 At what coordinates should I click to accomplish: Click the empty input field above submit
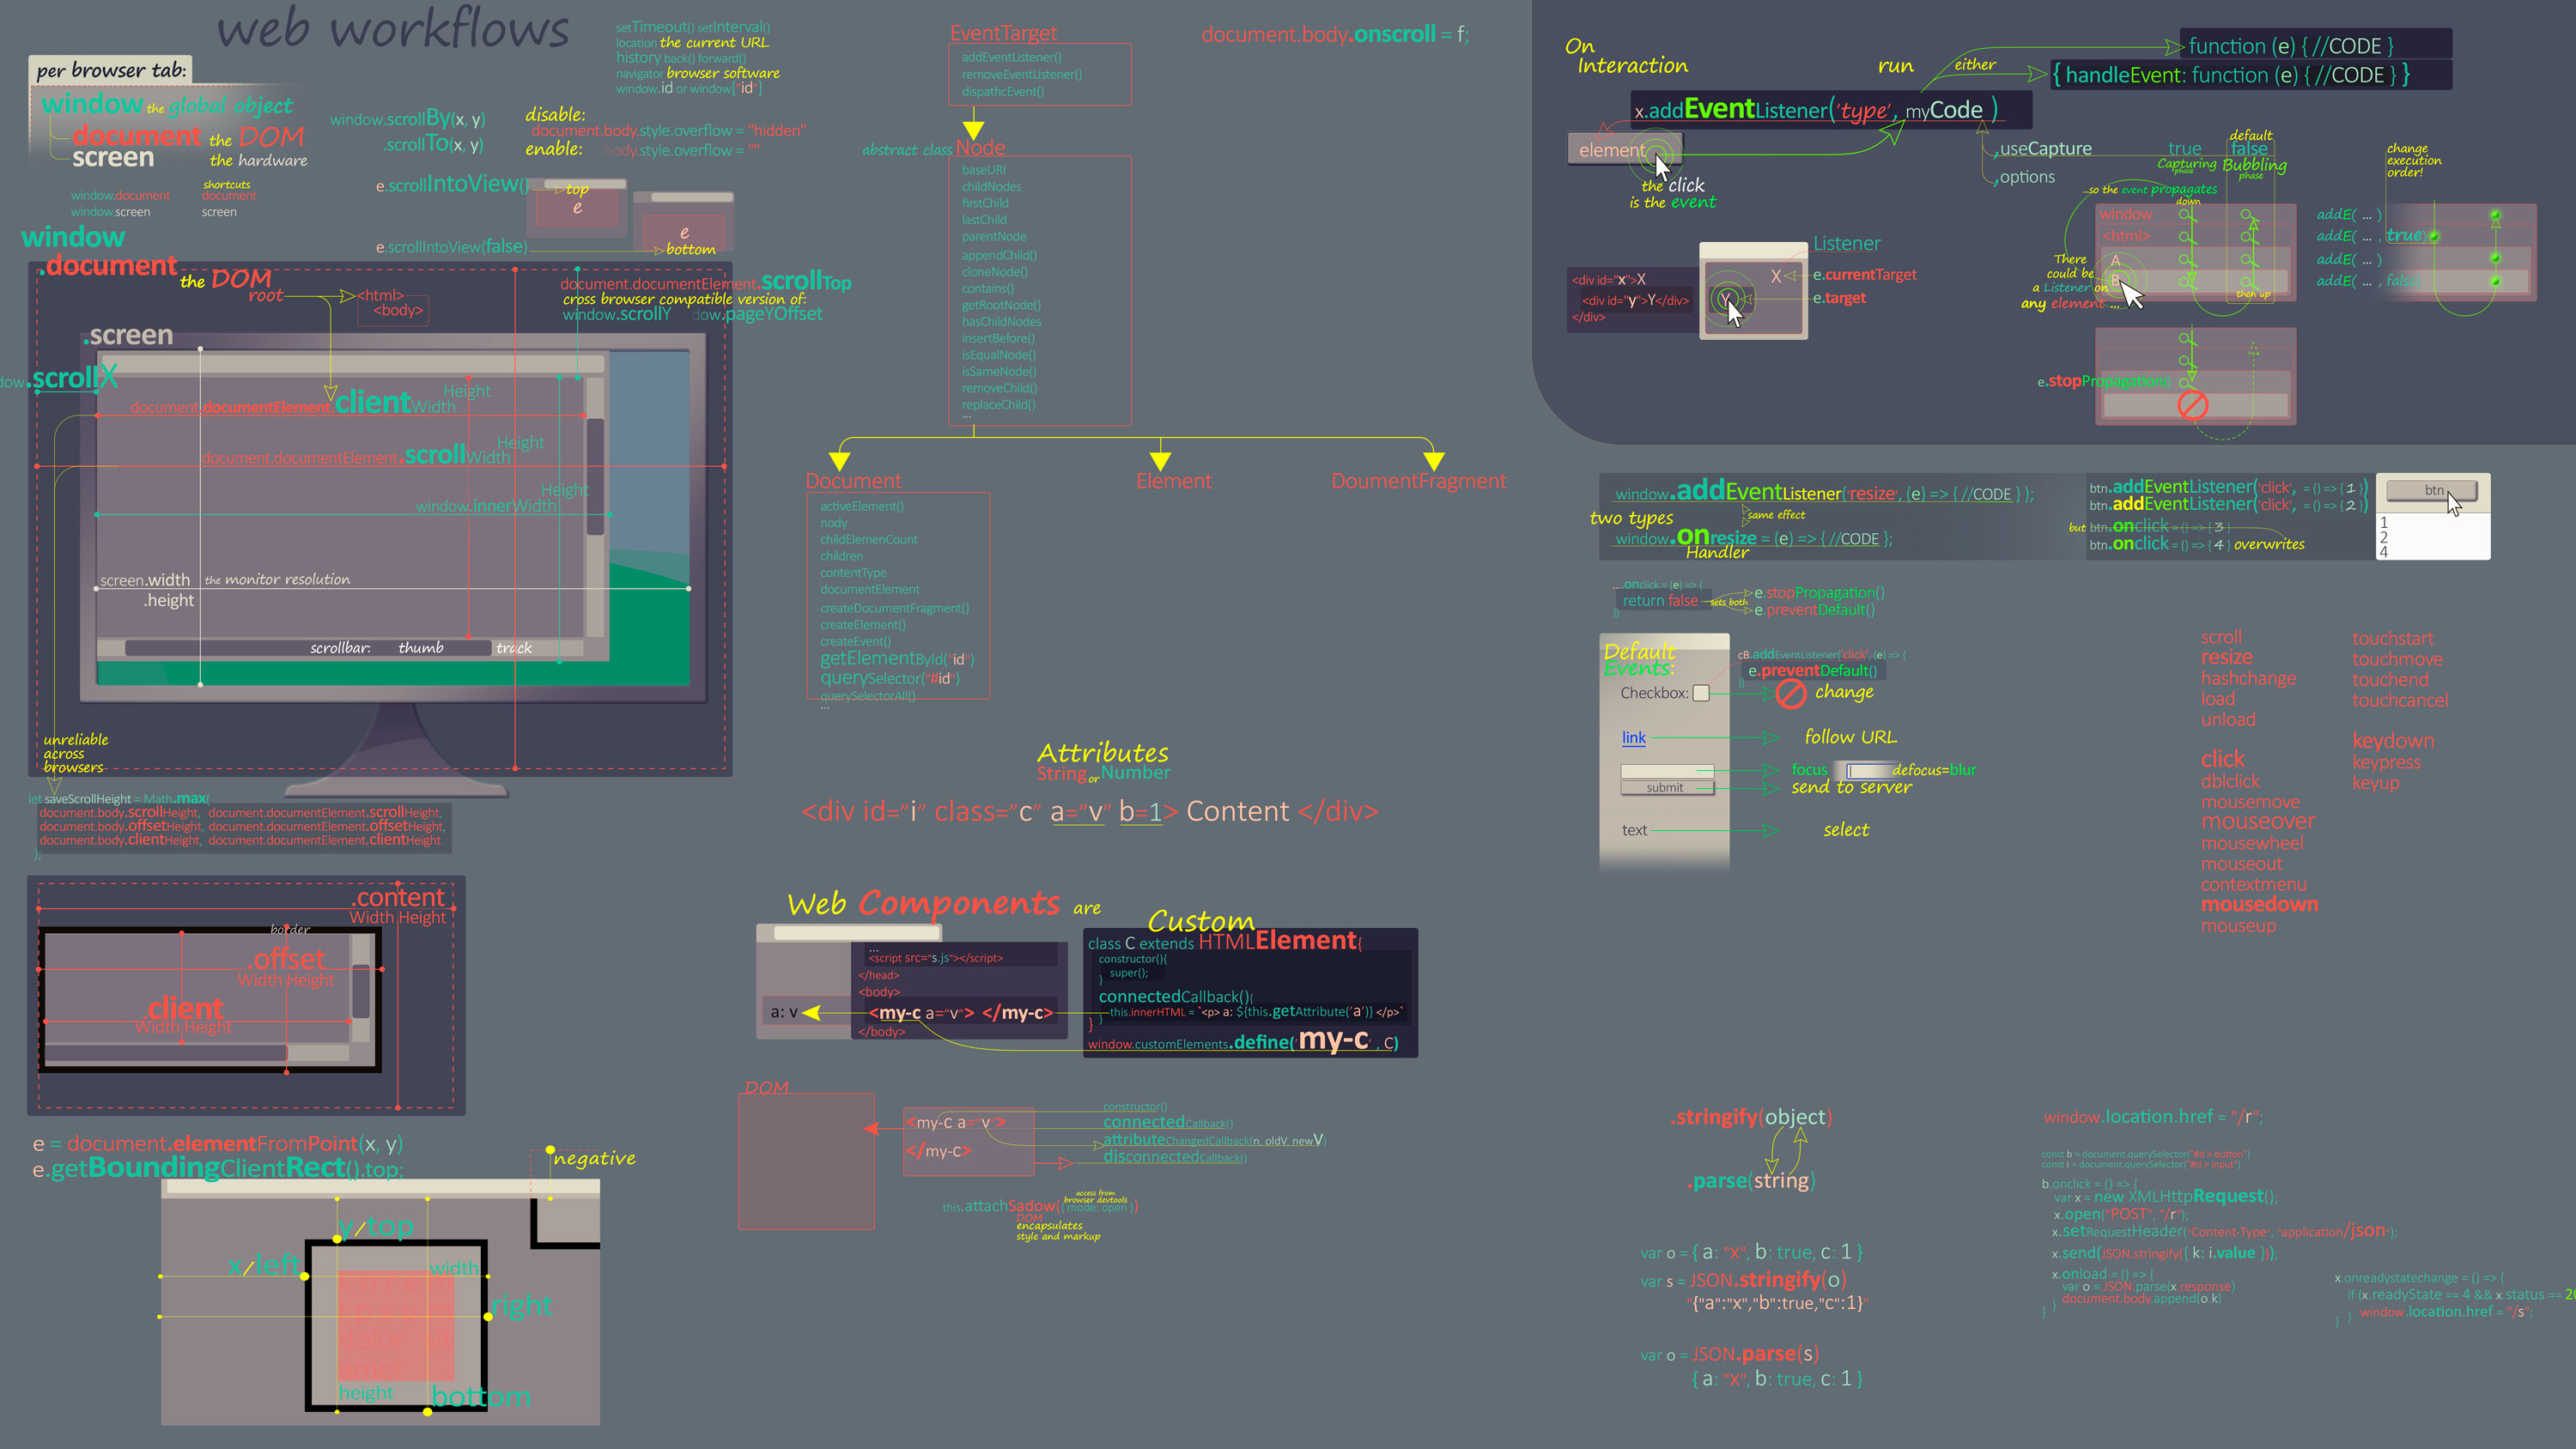[x=1666, y=771]
